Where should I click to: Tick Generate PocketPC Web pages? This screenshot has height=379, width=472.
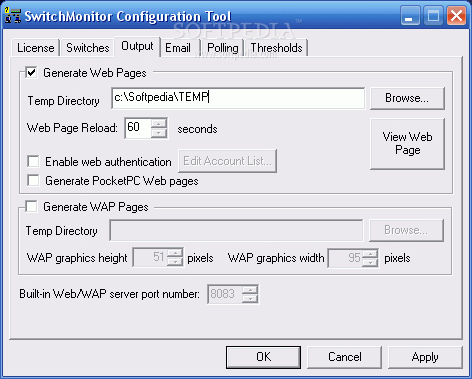click(33, 180)
